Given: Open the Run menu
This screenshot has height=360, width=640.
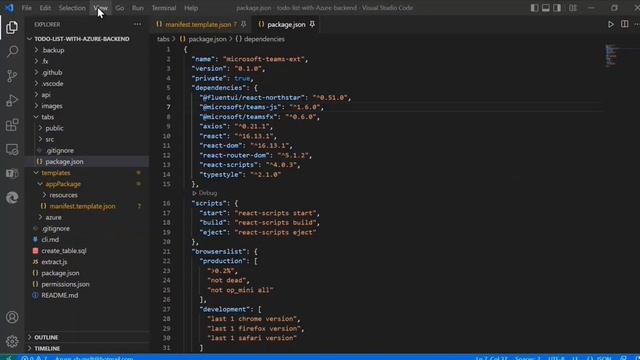Looking at the screenshot, I should pos(138,8).
